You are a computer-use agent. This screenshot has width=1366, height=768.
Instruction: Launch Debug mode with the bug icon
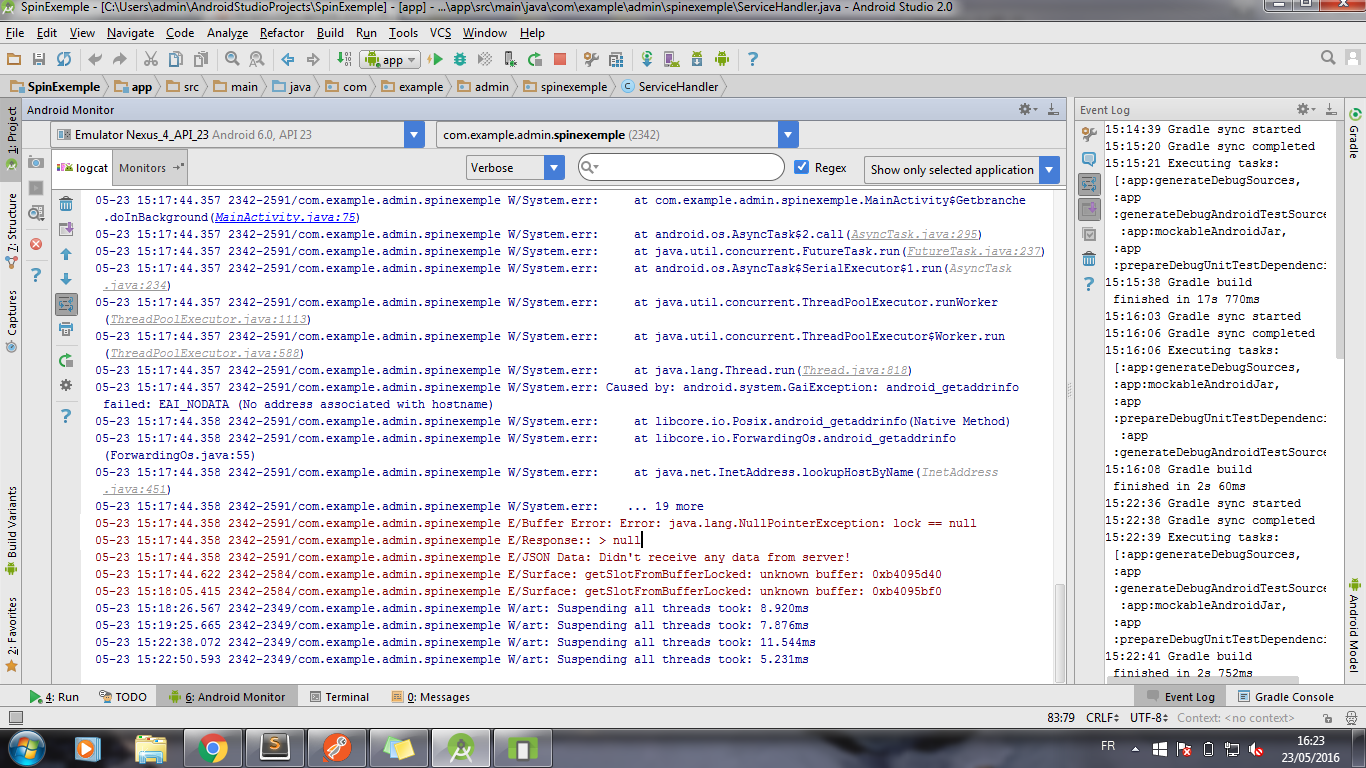[x=460, y=59]
